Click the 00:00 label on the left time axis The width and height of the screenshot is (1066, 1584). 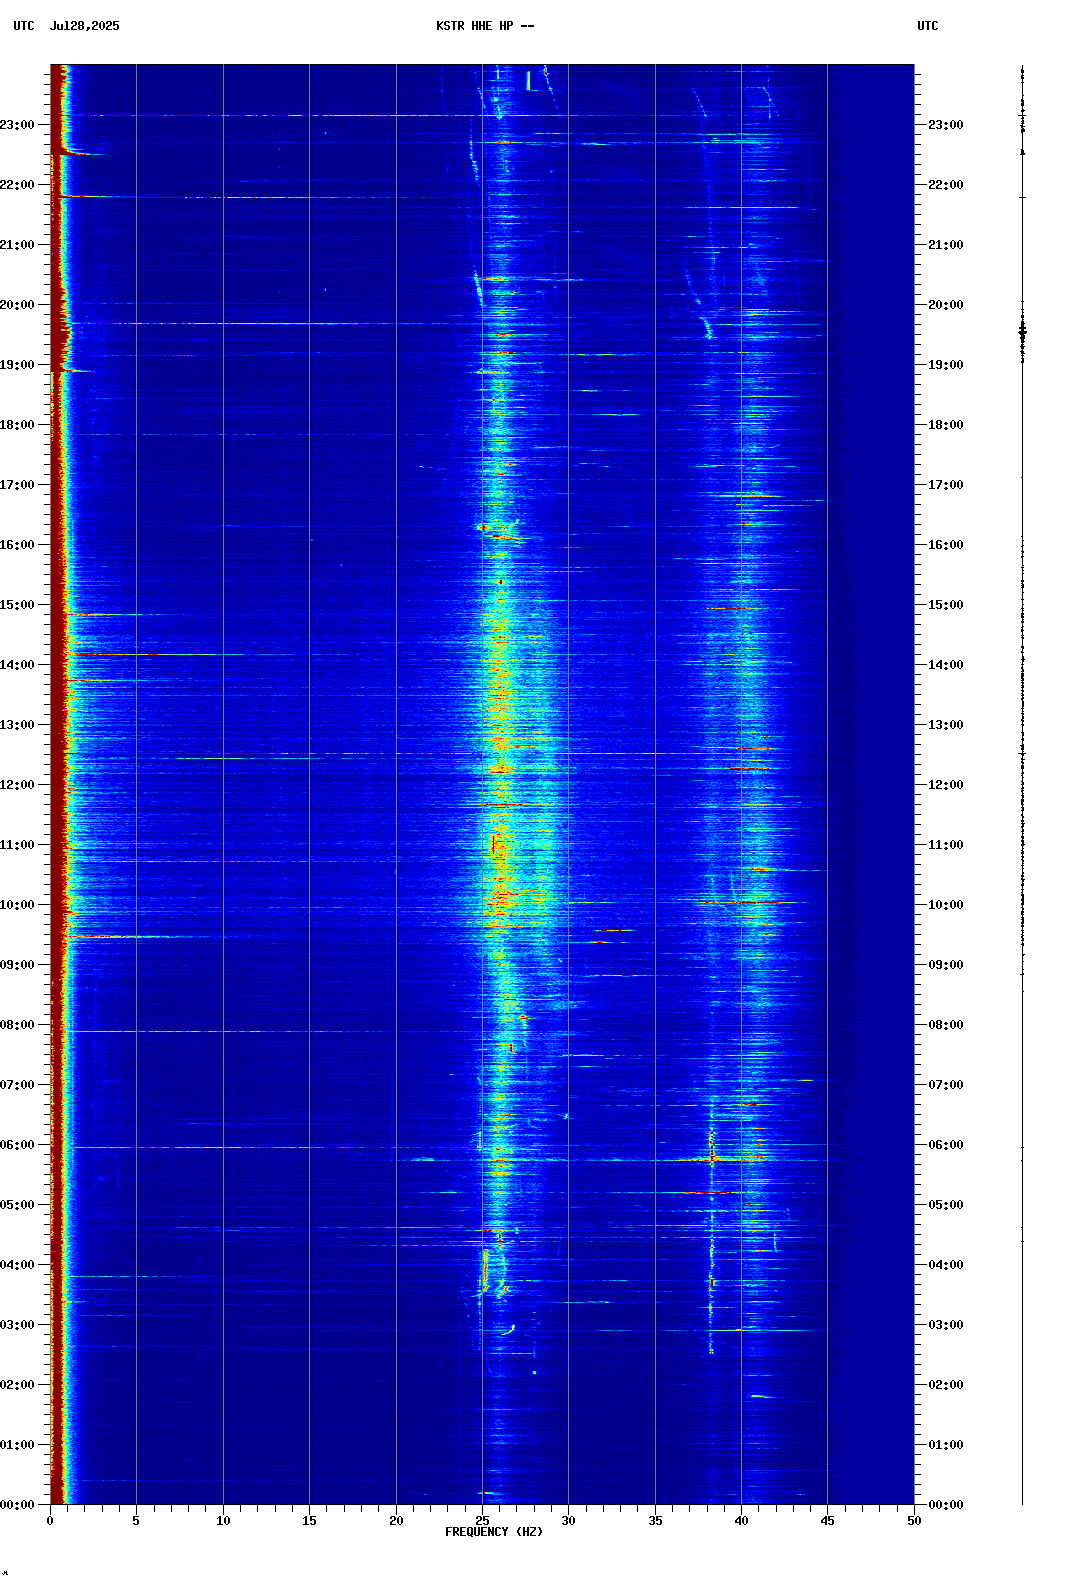tap(17, 1505)
